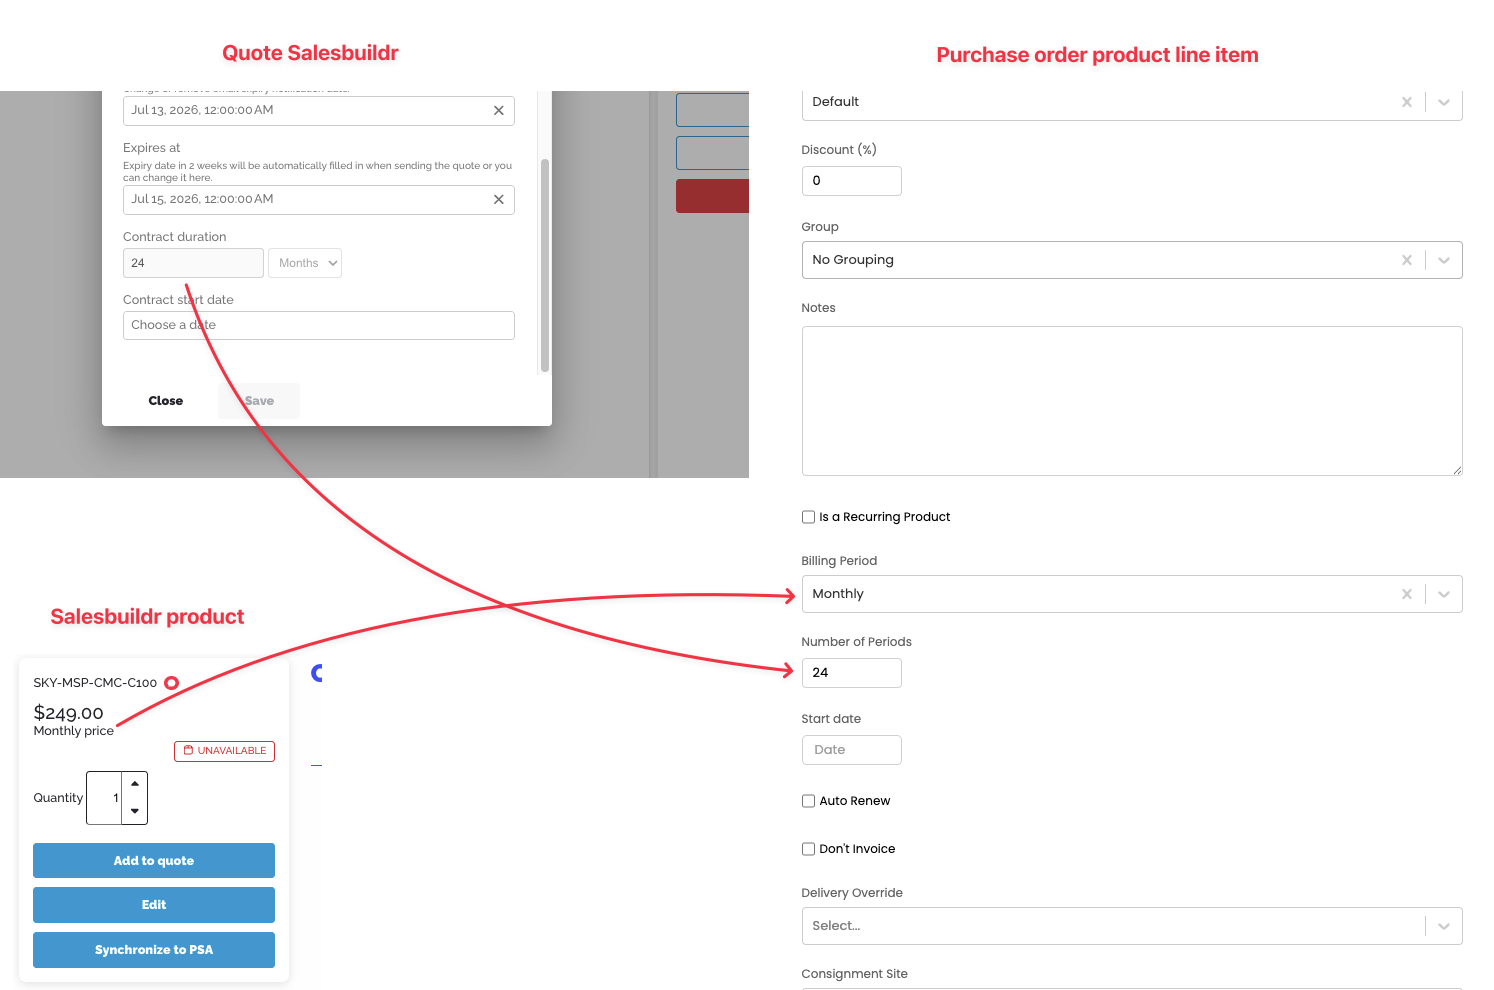The width and height of the screenshot is (1494, 990).
Task: Expand the Default dropdown chevron
Action: [x=1444, y=102]
